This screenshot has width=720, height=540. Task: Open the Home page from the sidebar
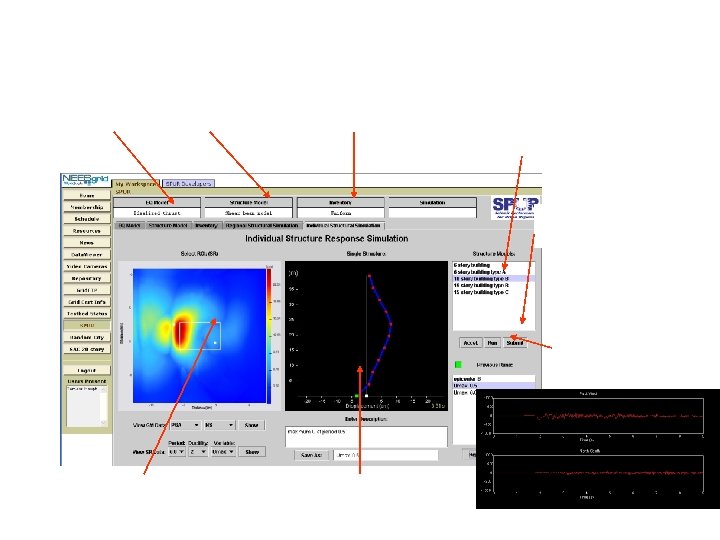click(87, 195)
